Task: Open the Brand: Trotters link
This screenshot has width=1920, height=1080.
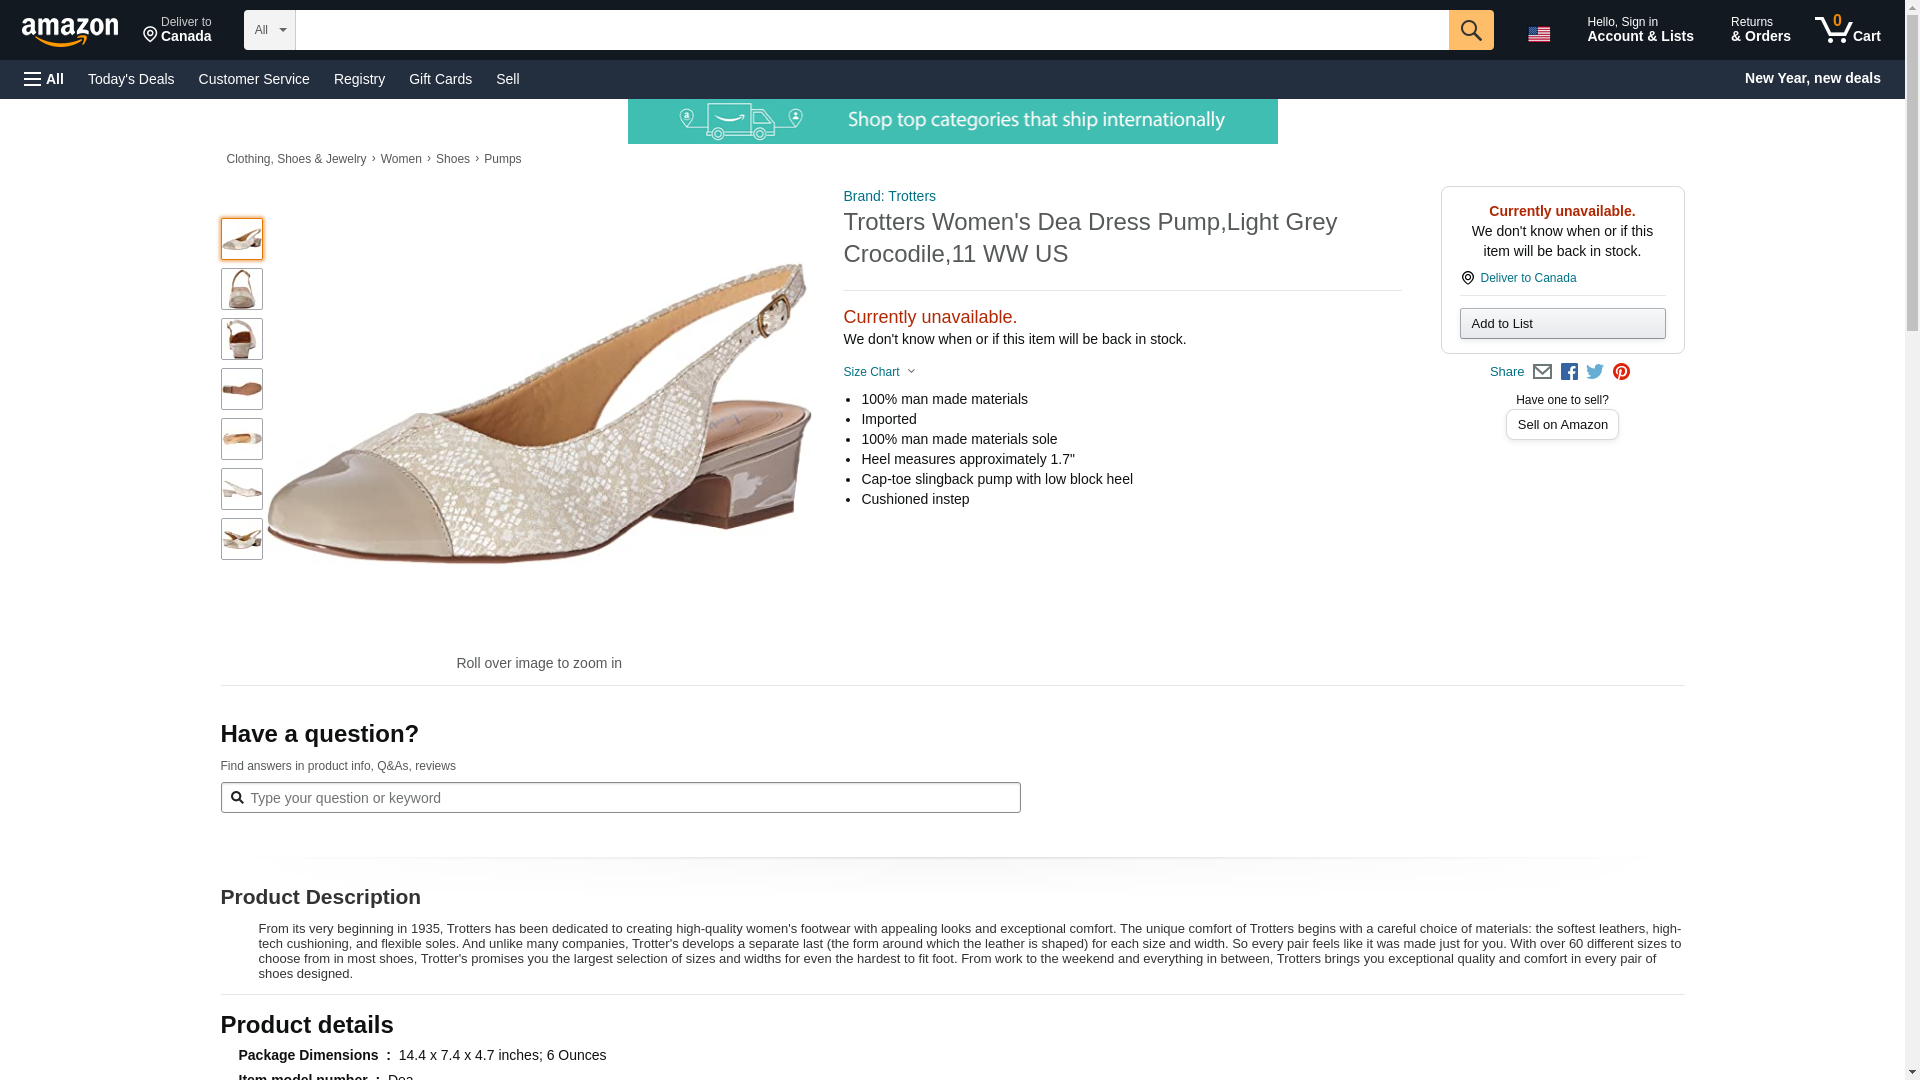Action: click(x=889, y=196)
